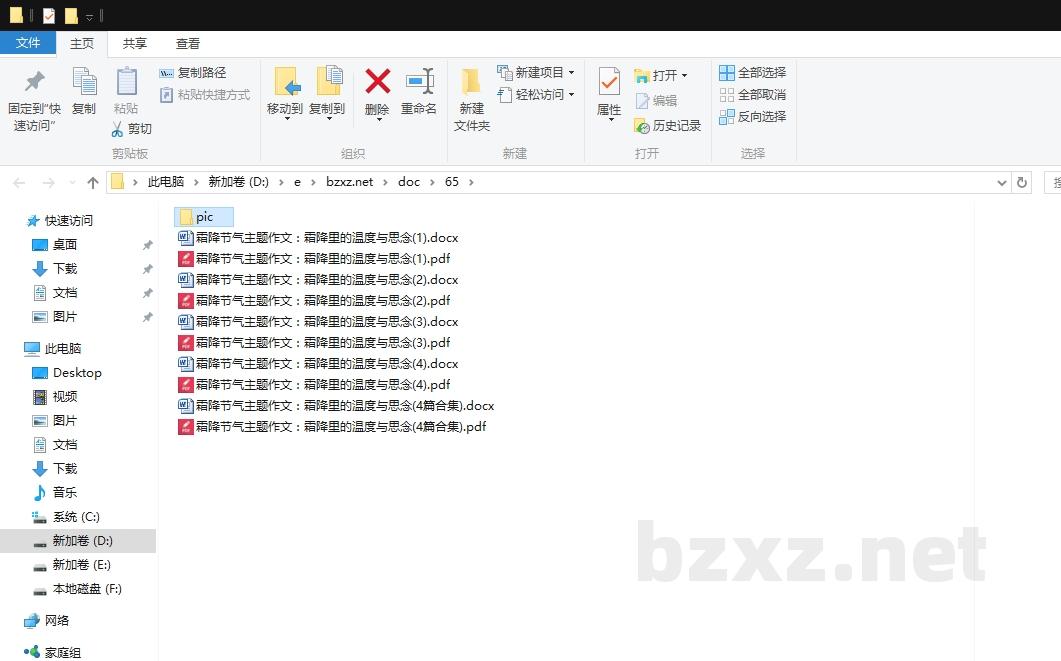This screenshot has height=661, width=1061.
Task: Expand address bar history dropdown
Action: click(x=1002, y=182)
